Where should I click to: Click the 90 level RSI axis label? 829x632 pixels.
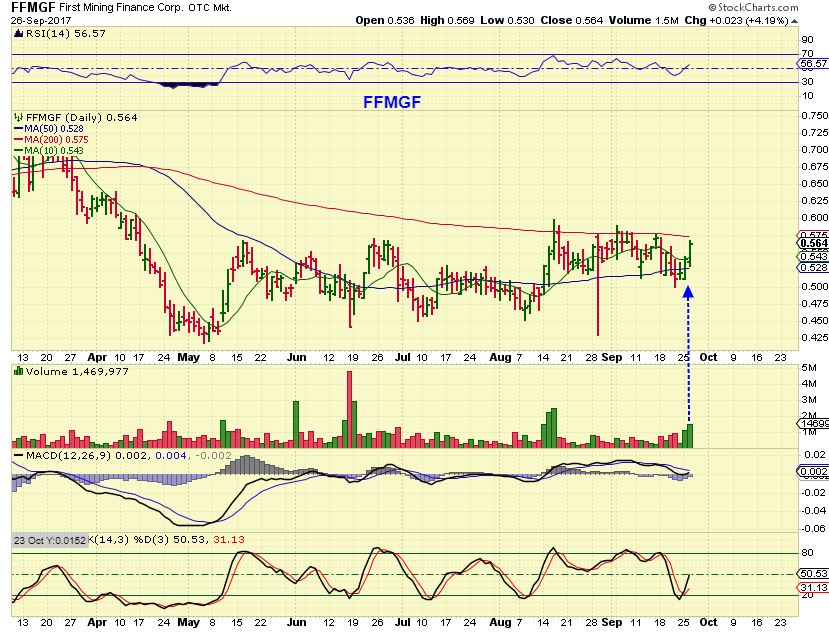[x=807, y=40]
